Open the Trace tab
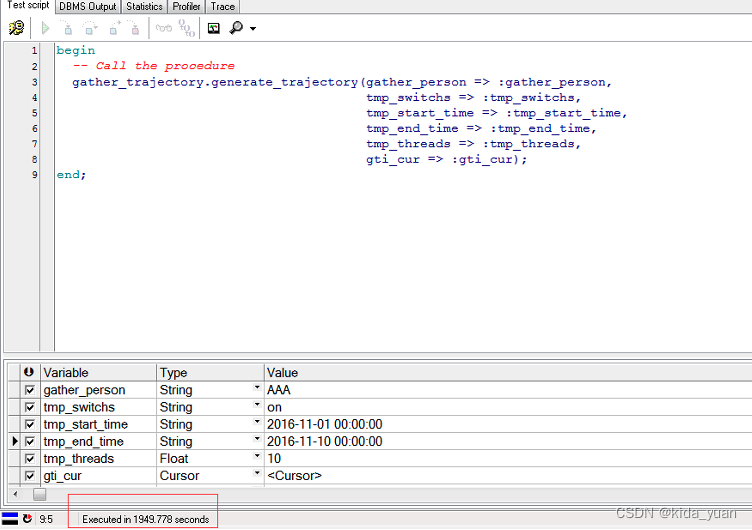The height and width of the screenshot is (530, 752). click(x=223, y=7)
